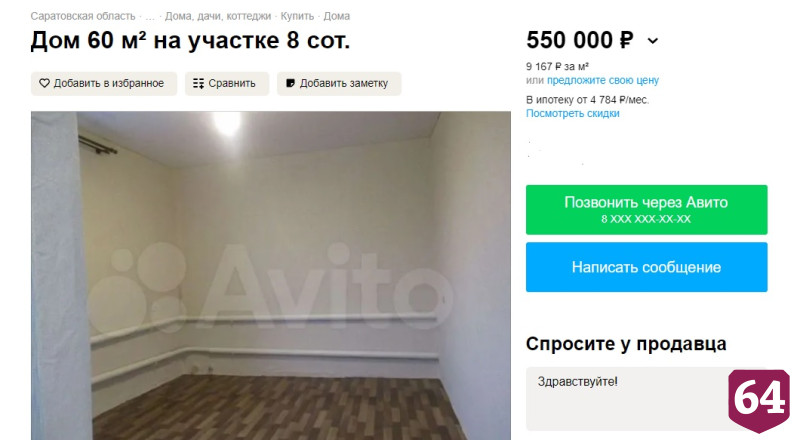Expand the price chevron next to 550 000 ₽
This screenshot has width=797, height=440.
[653, 41]
